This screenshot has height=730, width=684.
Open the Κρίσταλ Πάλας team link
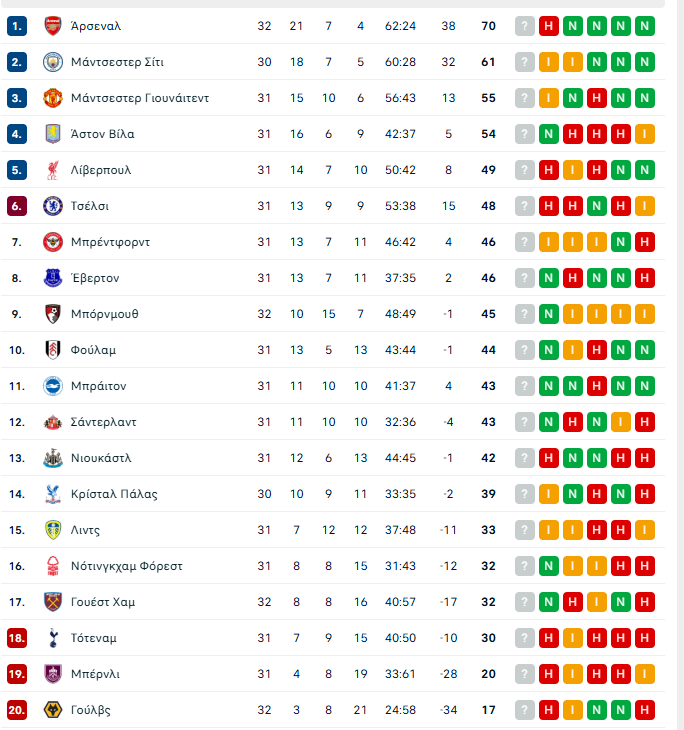114,494
